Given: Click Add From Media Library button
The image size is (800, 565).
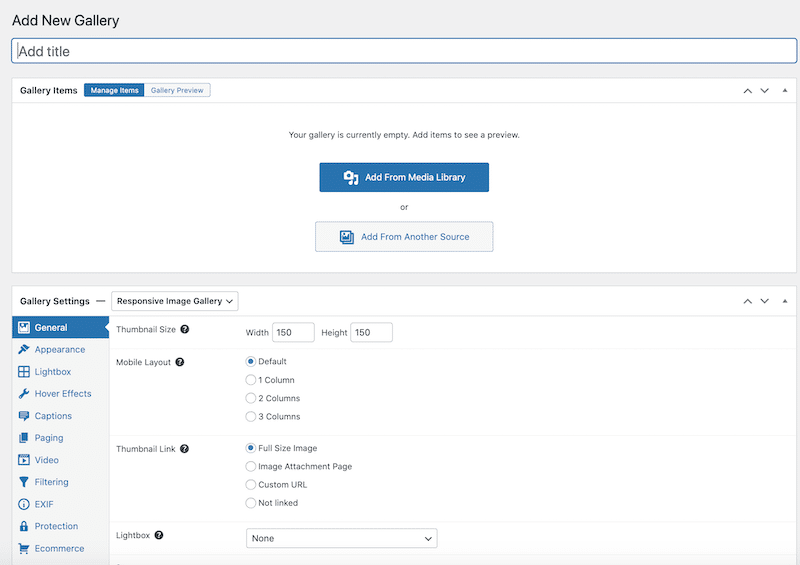Looking at the screenshot, I should tap(404, 178).
